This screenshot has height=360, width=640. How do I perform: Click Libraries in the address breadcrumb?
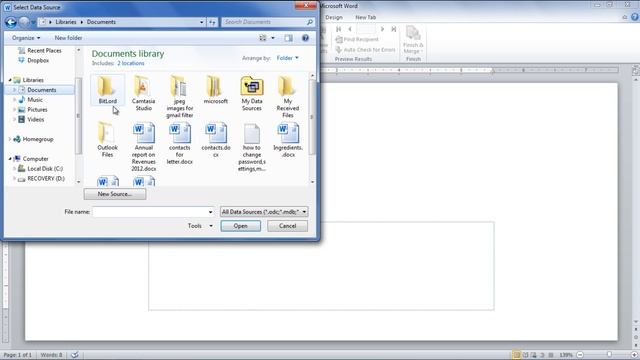click(66, 22)
